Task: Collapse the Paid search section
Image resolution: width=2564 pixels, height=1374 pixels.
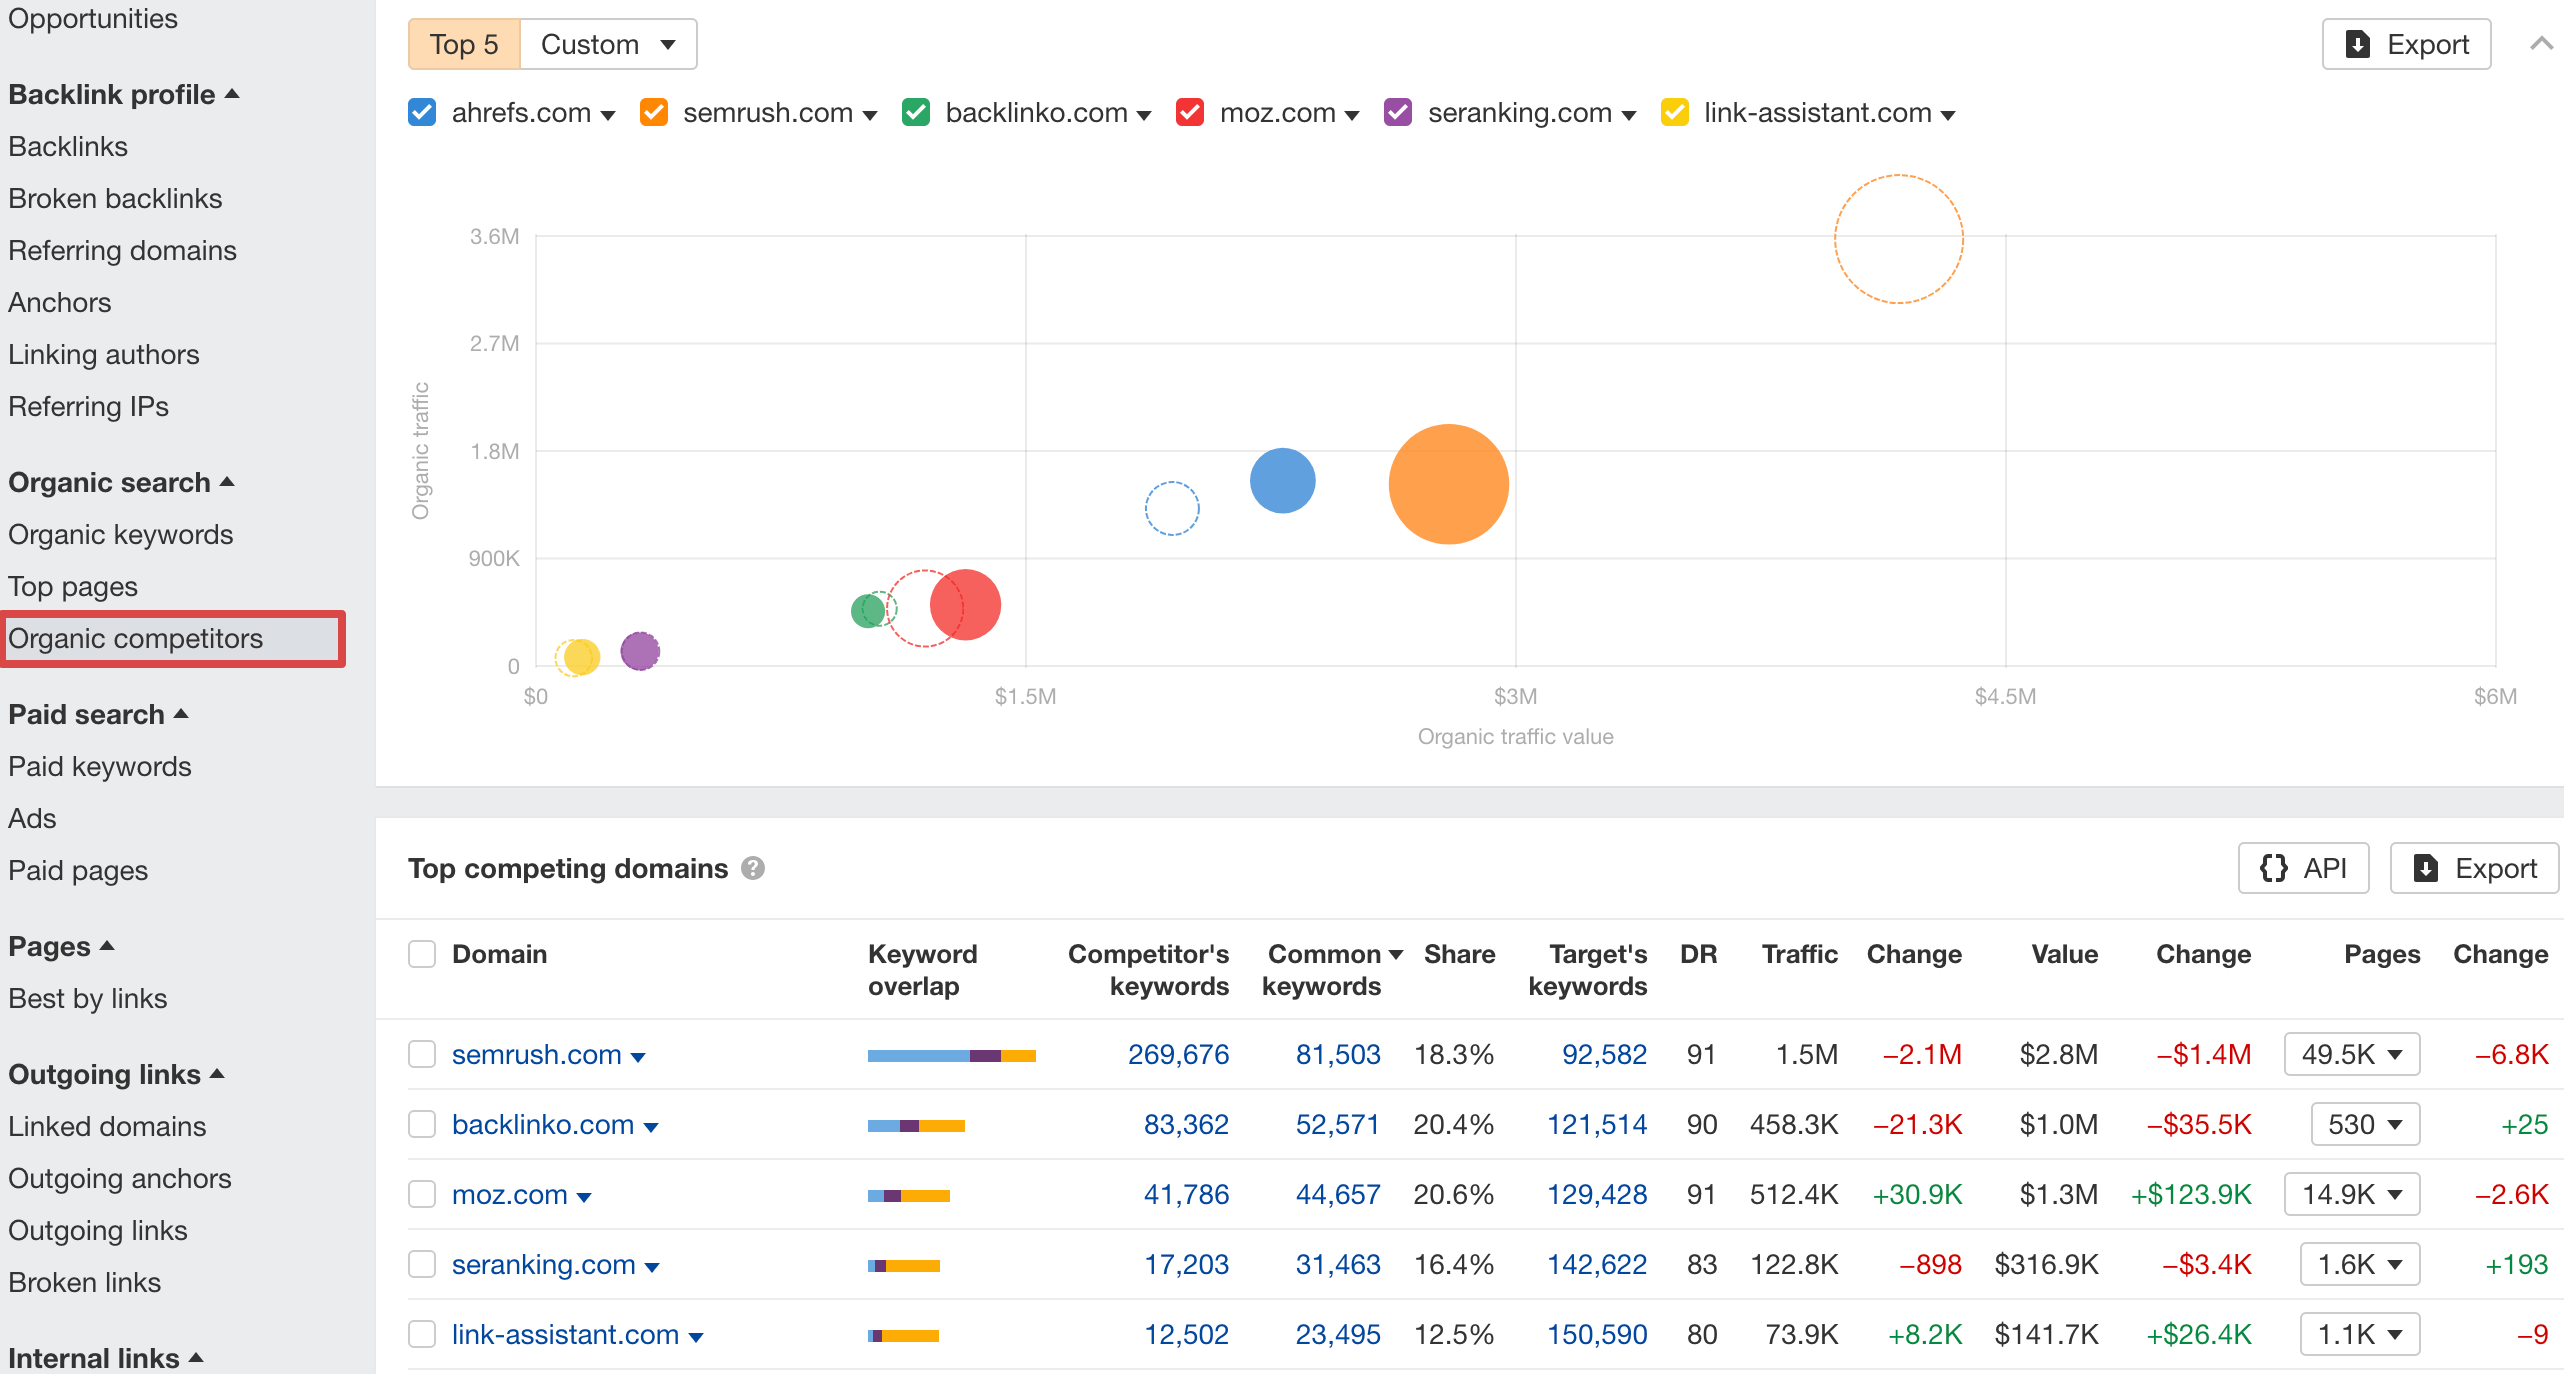Action: (x=98, y=714)
